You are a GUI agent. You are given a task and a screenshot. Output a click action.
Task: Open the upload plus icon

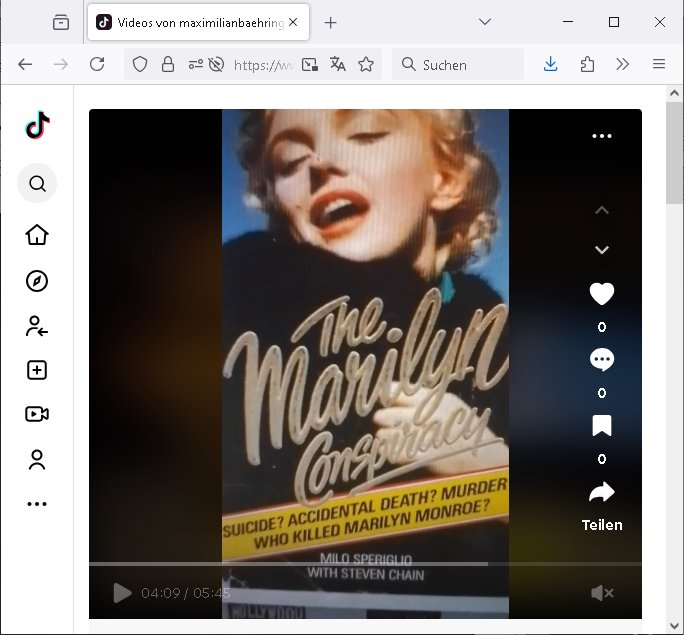[x=37, y=370]
